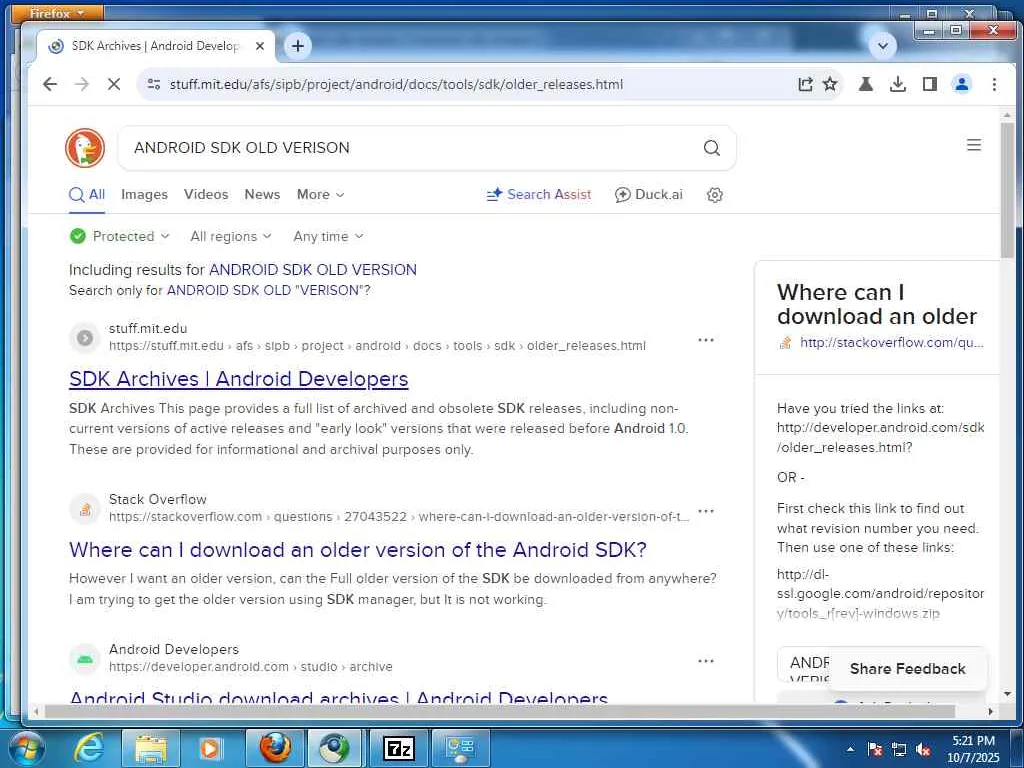Open search settings gear icon

click(715, 195)
